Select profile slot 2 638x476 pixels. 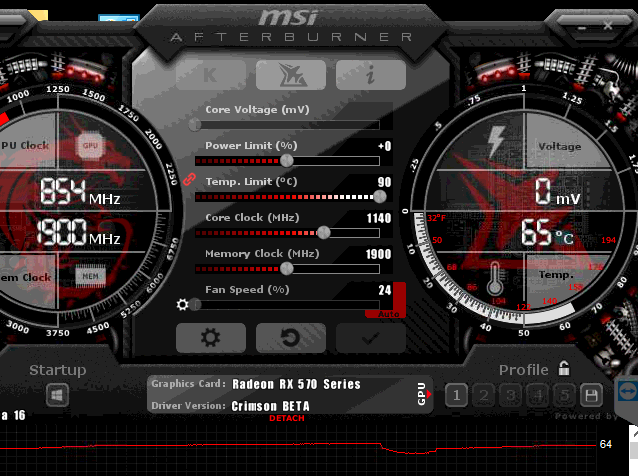point(483,395)
